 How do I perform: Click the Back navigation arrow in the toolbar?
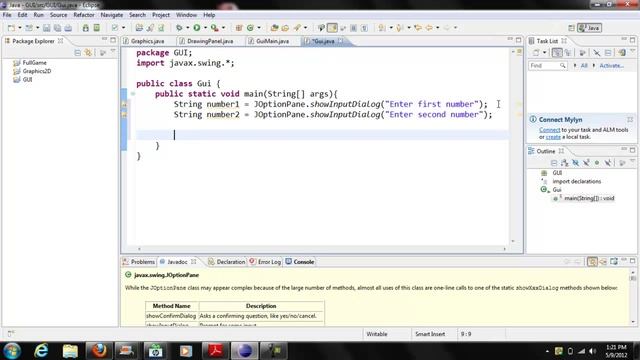tap(429, 28)
